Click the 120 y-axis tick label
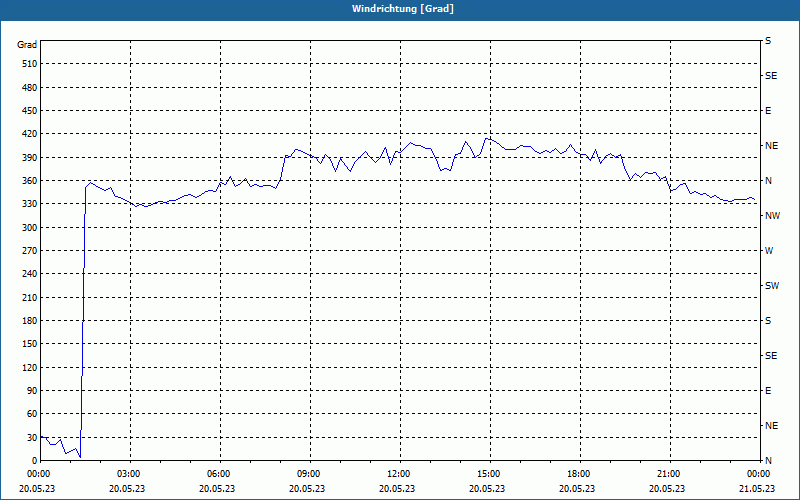This screenshot has width=800, height=500. [x=30, y=367]
